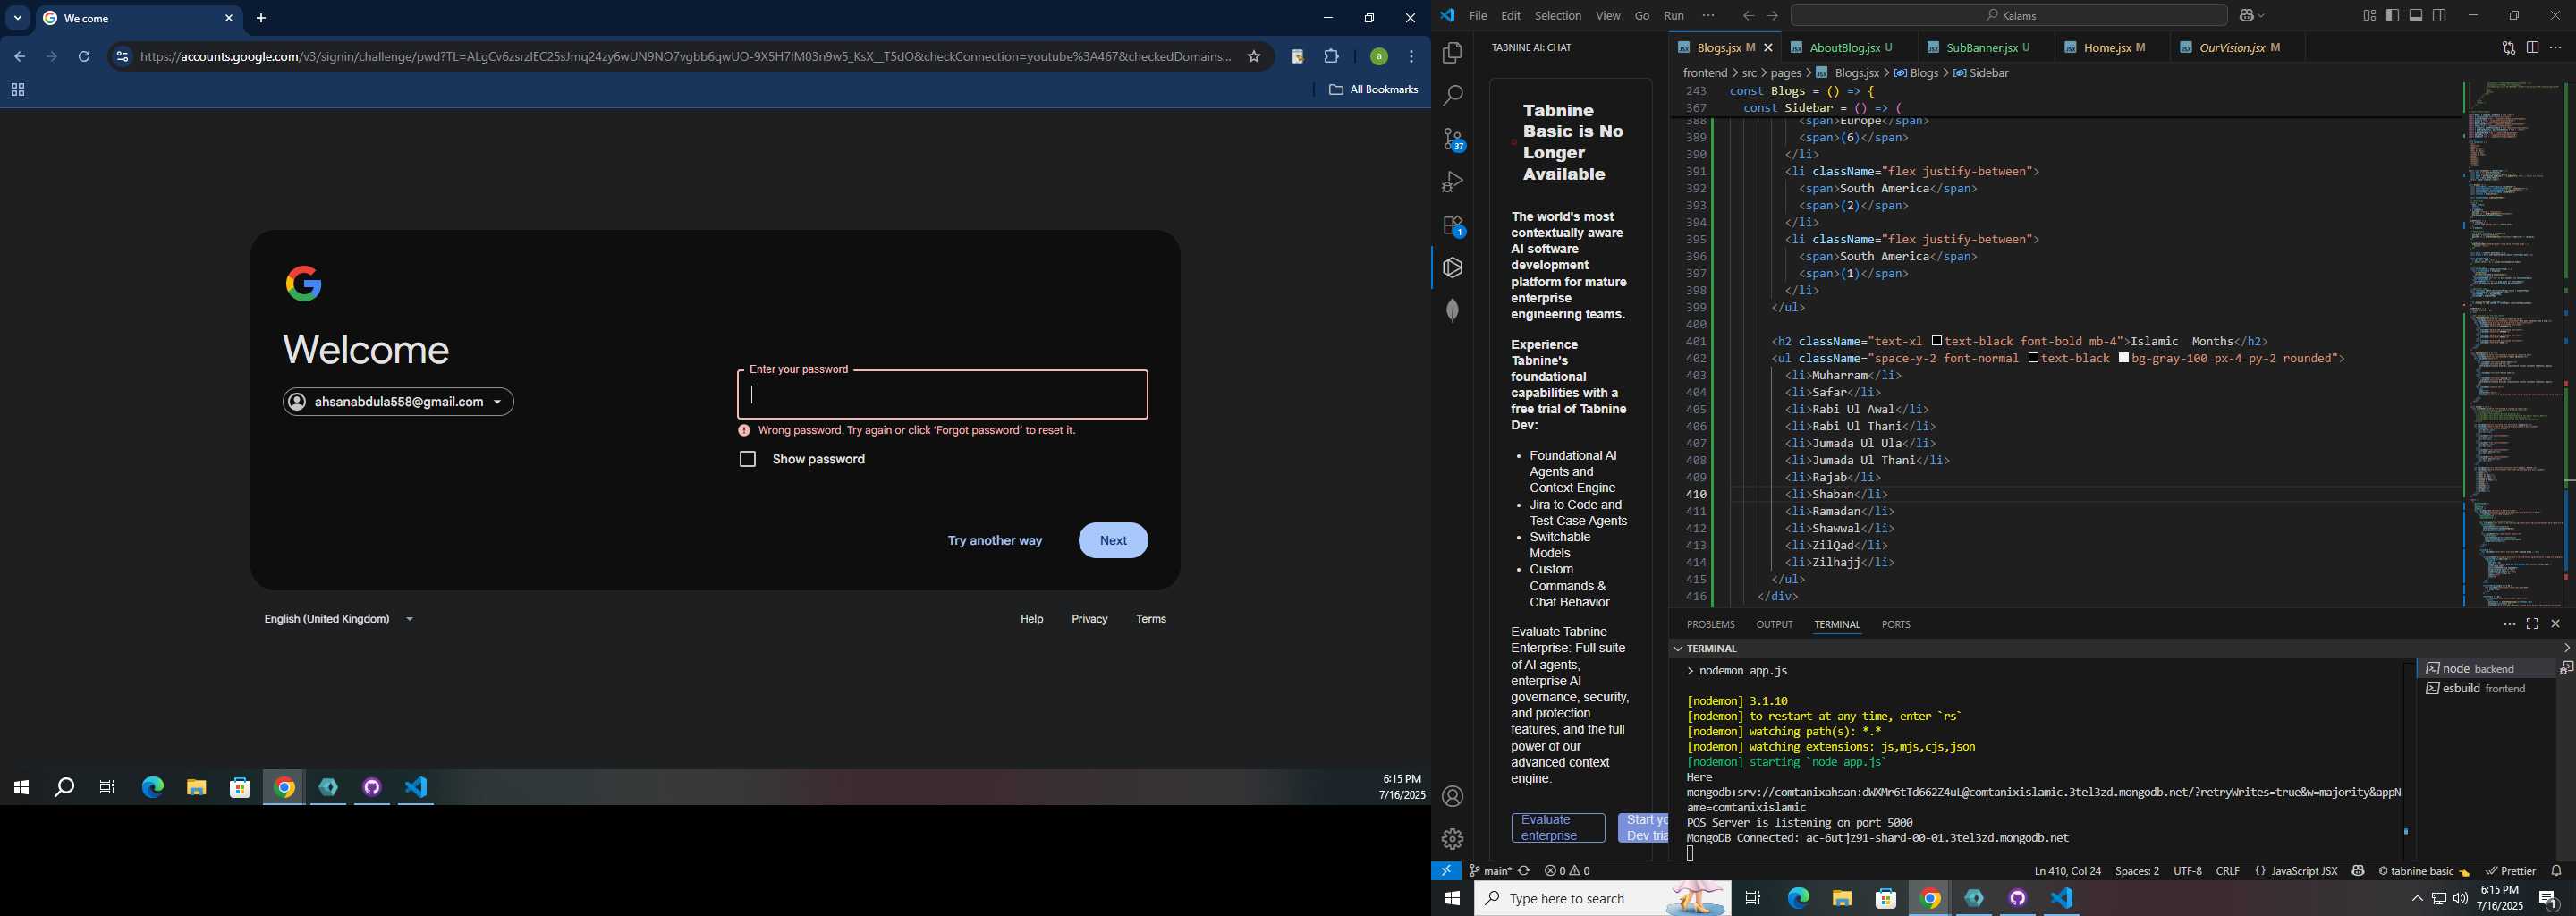
Task: Click the tab groups grid icon in bookmarks bar
Action: pos(17,90)
